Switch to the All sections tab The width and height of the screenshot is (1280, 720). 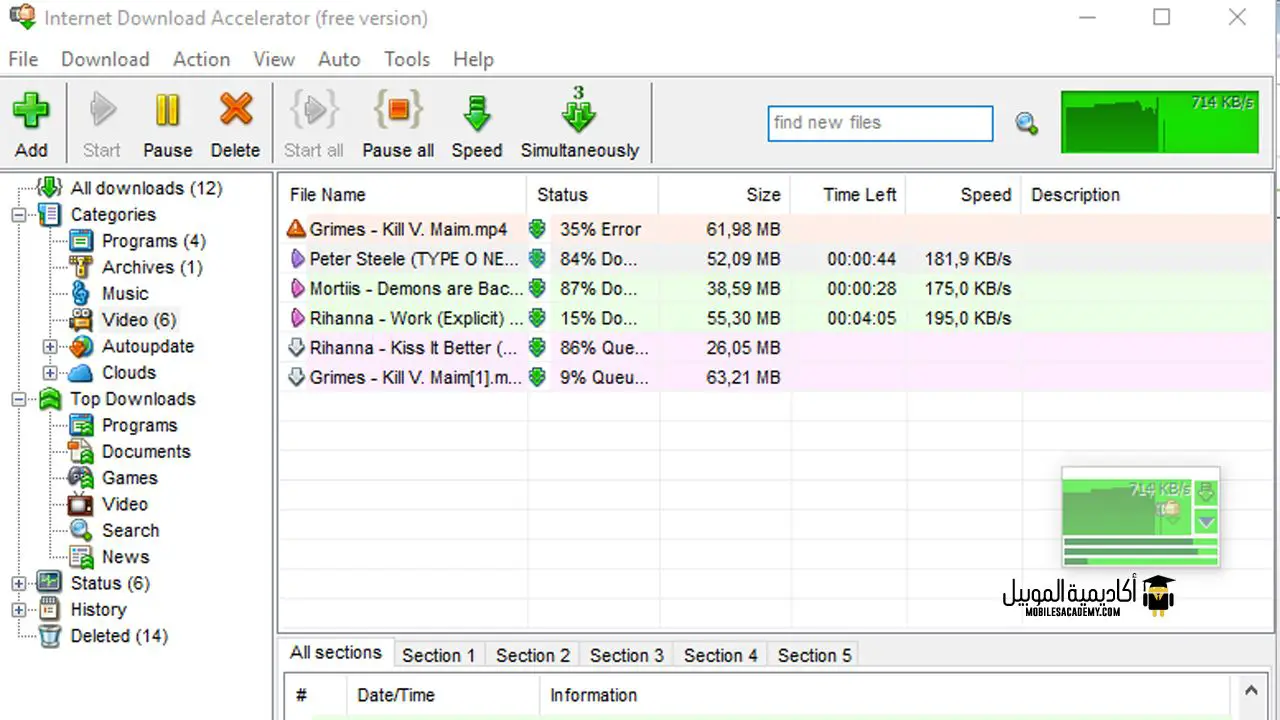[x=336, y=653]
